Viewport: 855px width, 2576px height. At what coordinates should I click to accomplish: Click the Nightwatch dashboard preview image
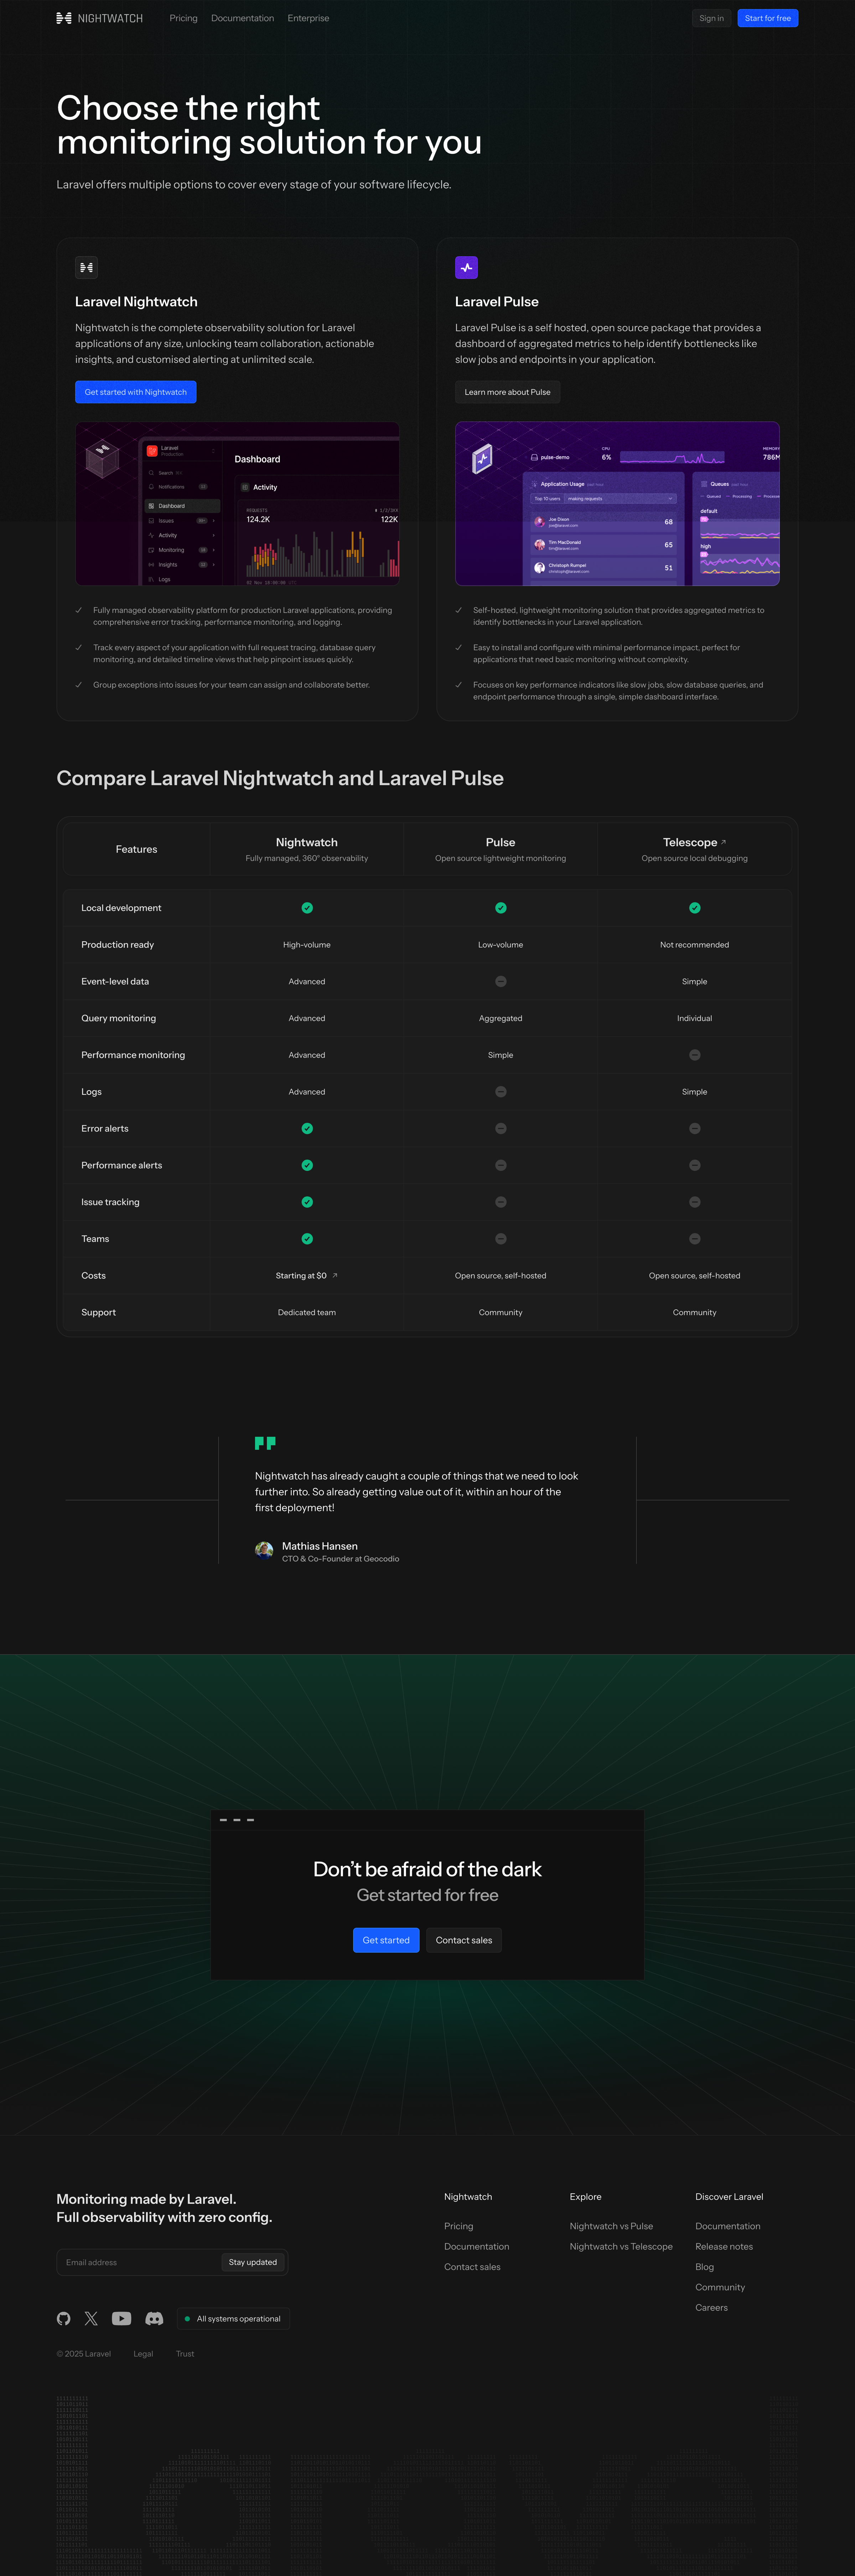[237, 503]
